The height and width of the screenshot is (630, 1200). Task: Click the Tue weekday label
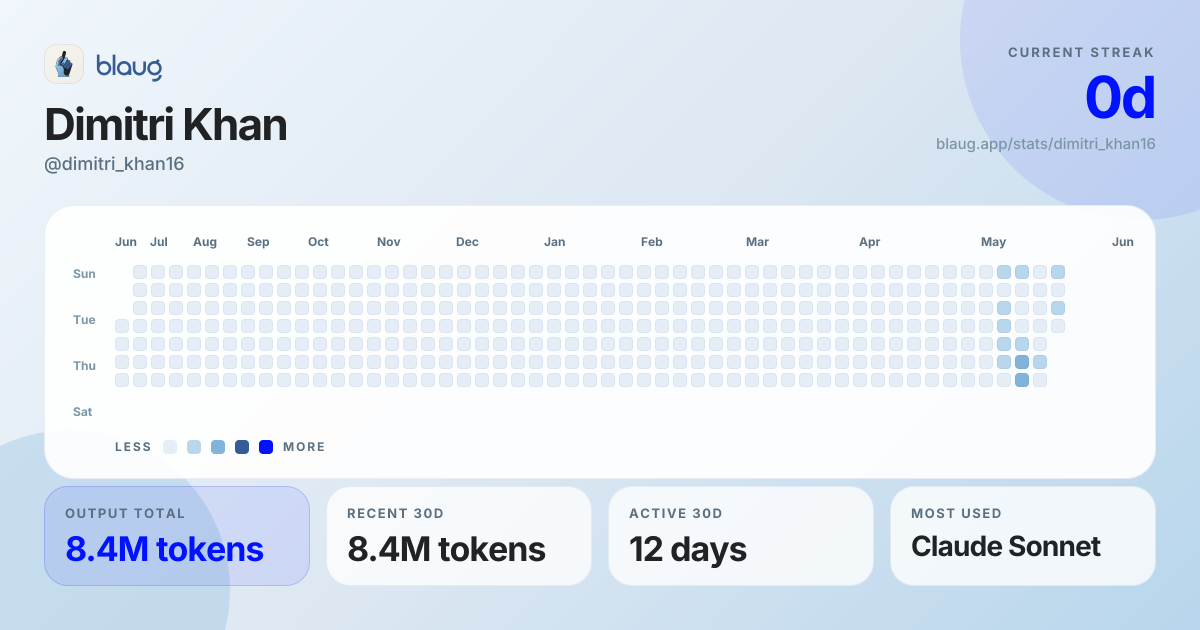pyautogui.click(x=84, y=320)
